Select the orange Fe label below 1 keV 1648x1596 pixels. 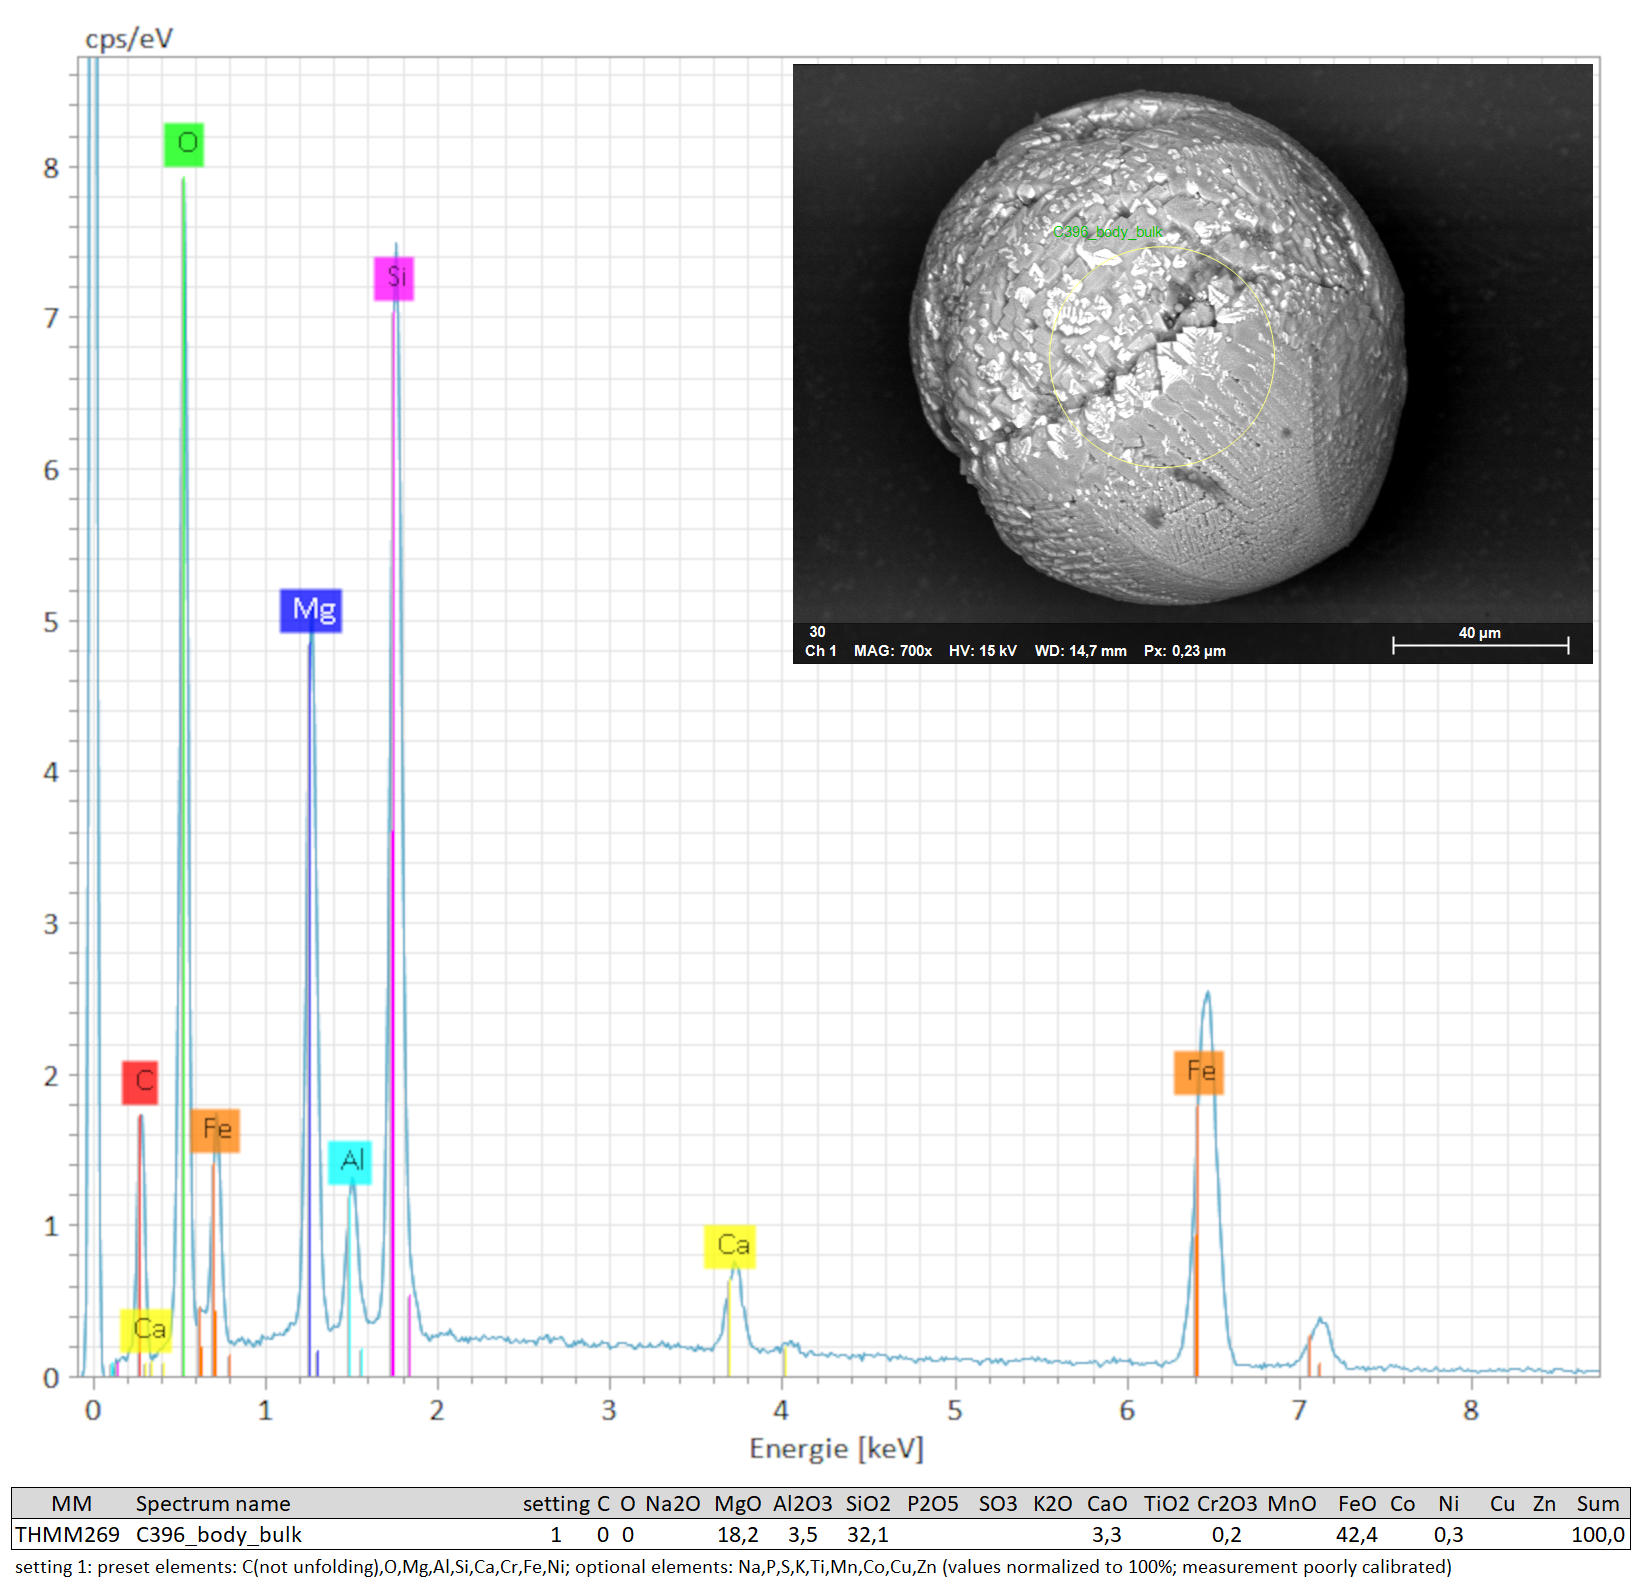(x=215, y=1130)
